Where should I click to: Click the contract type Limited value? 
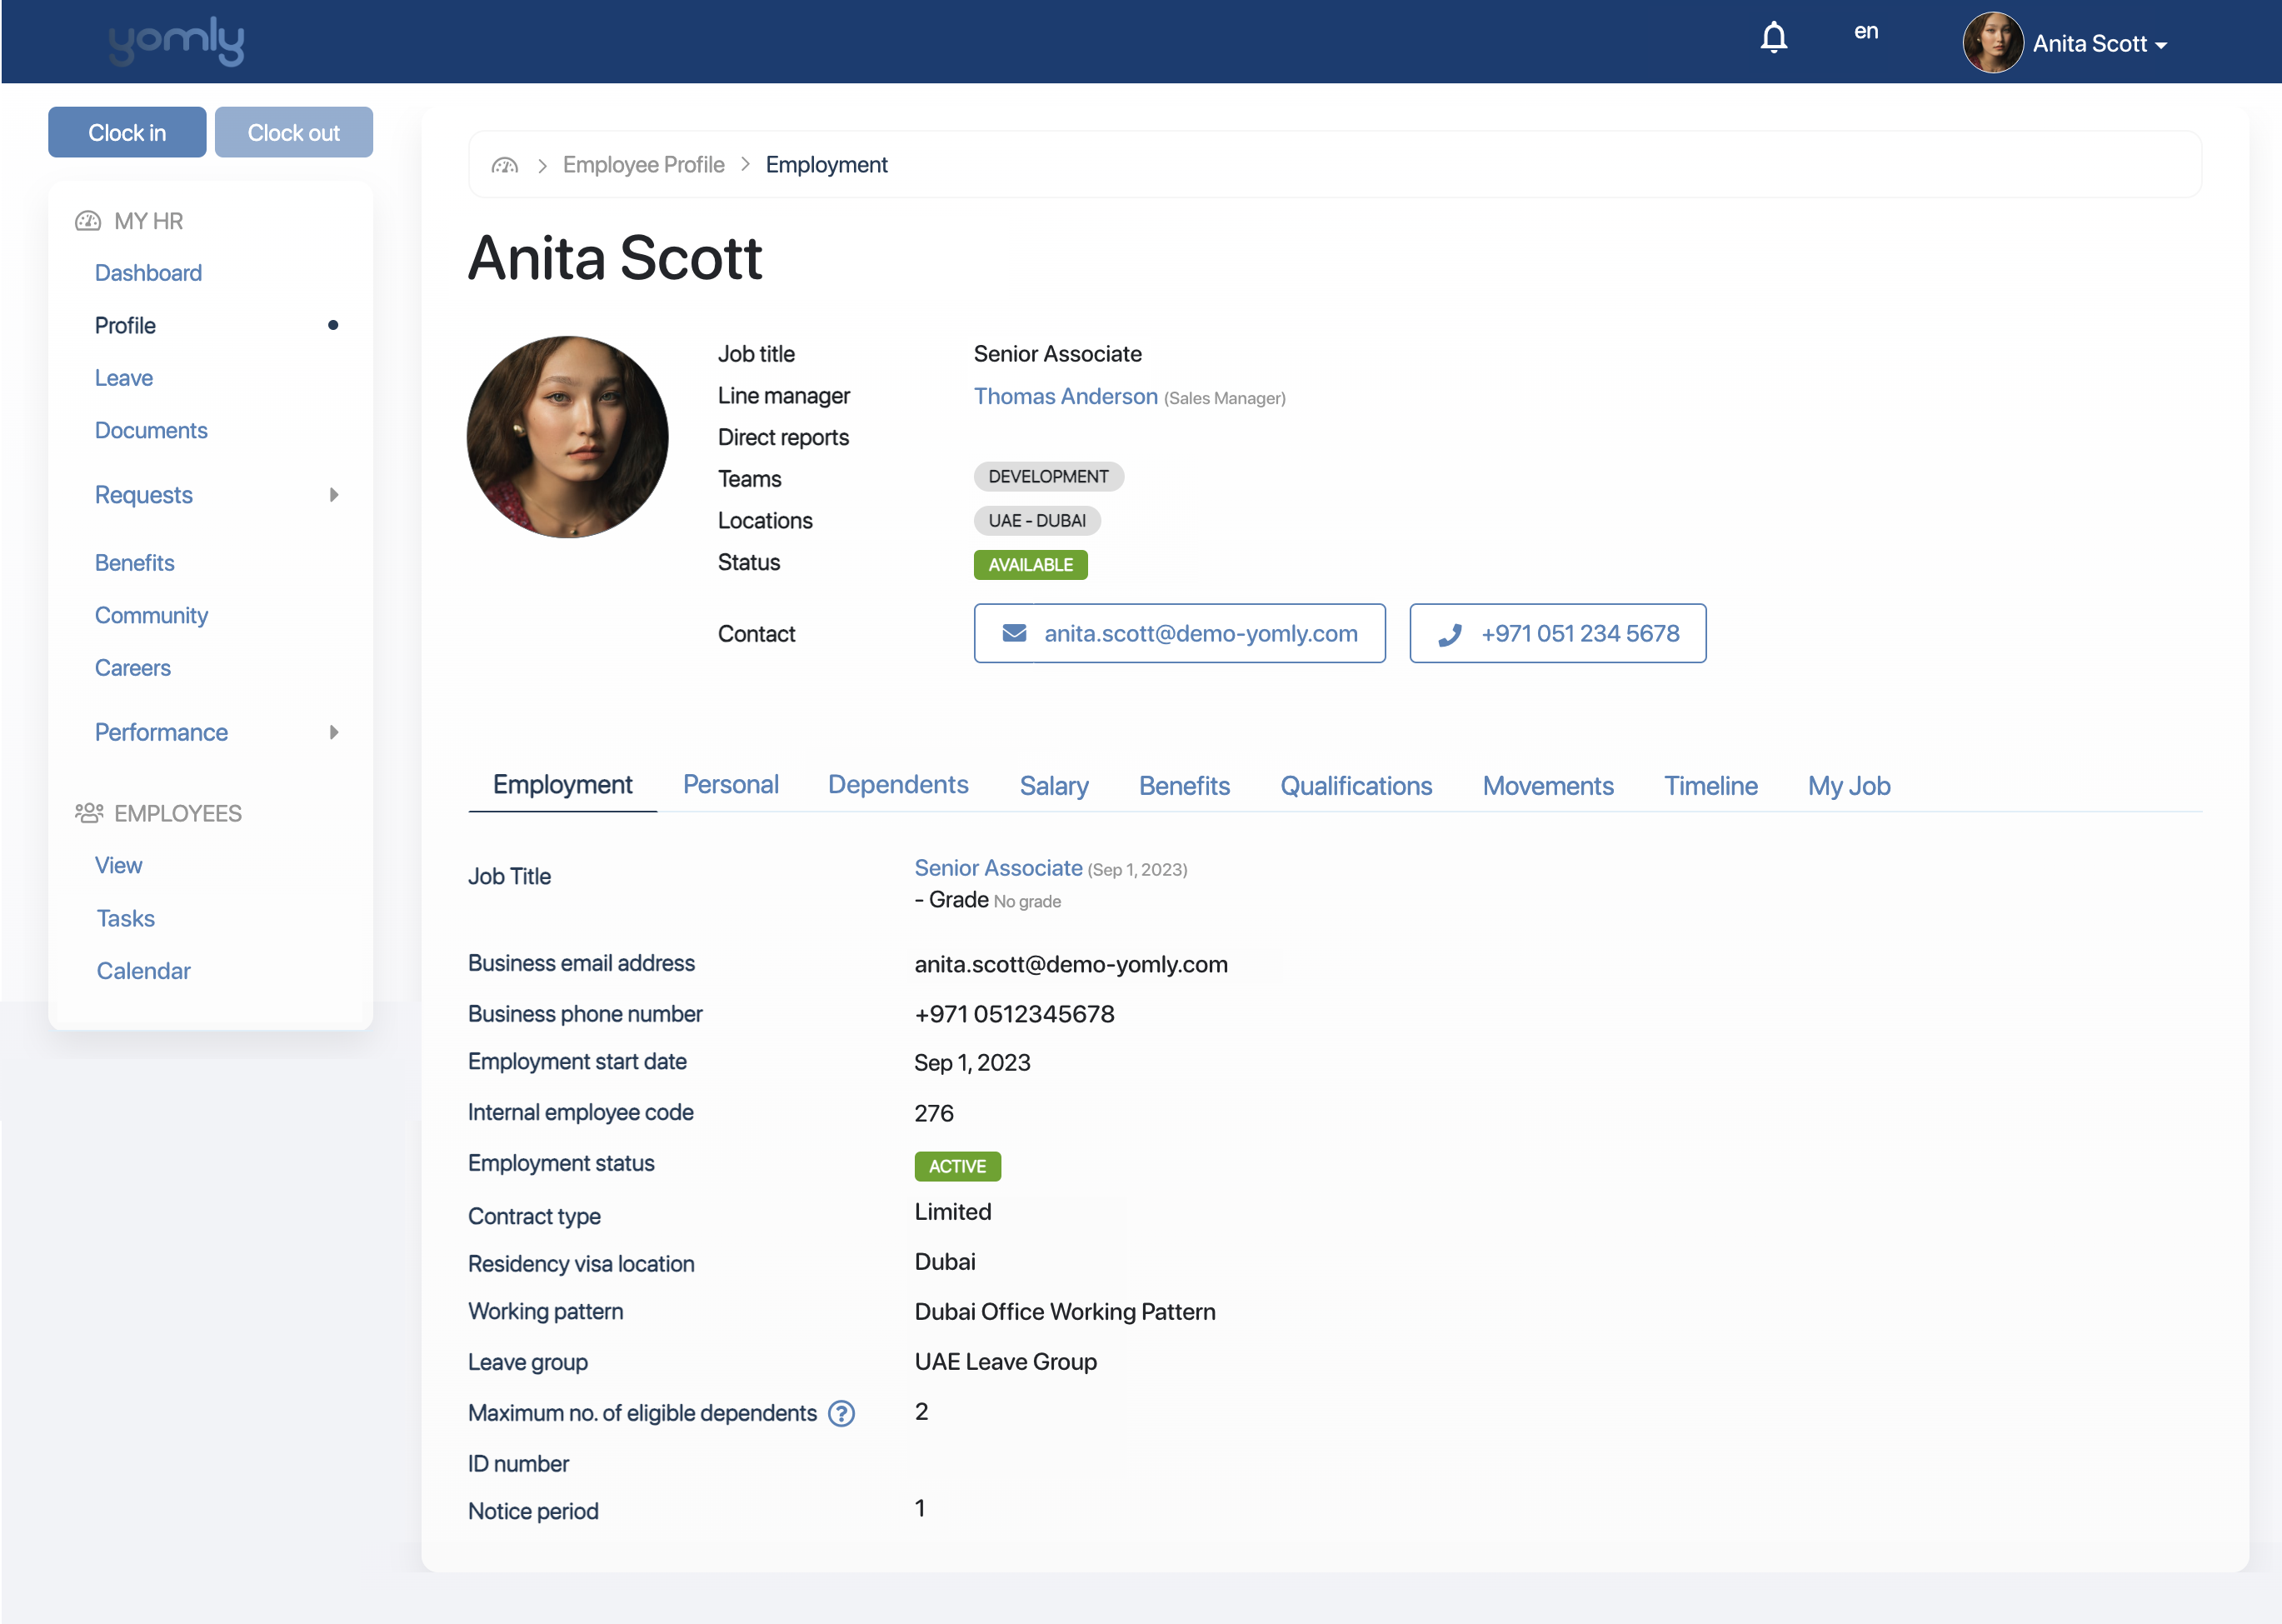953,1212
